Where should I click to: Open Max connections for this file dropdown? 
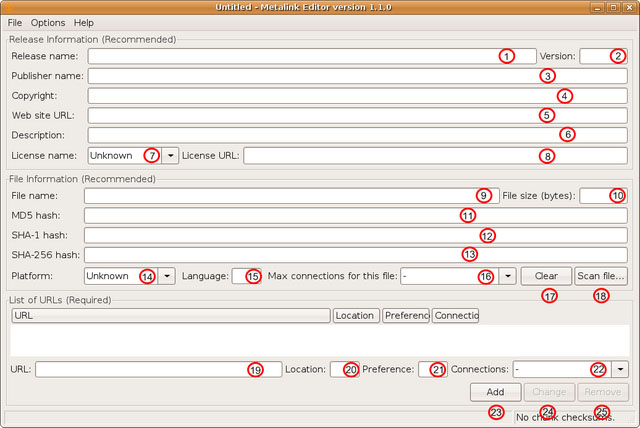click(x=507, y=276)
